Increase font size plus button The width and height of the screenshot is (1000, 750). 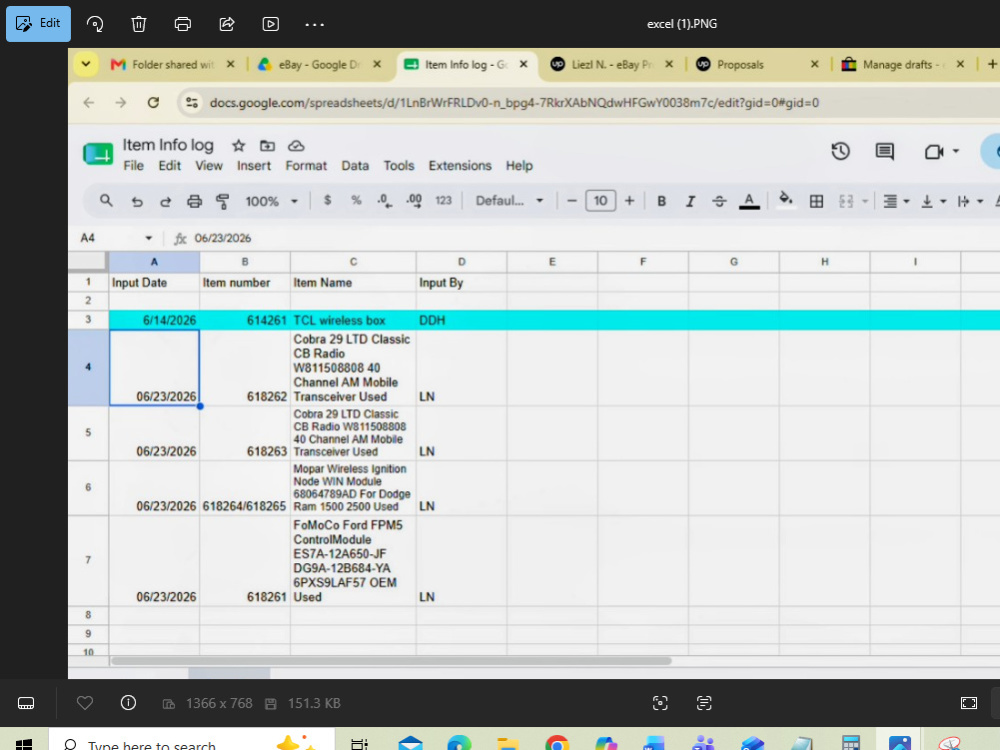[x=629, y=201]
